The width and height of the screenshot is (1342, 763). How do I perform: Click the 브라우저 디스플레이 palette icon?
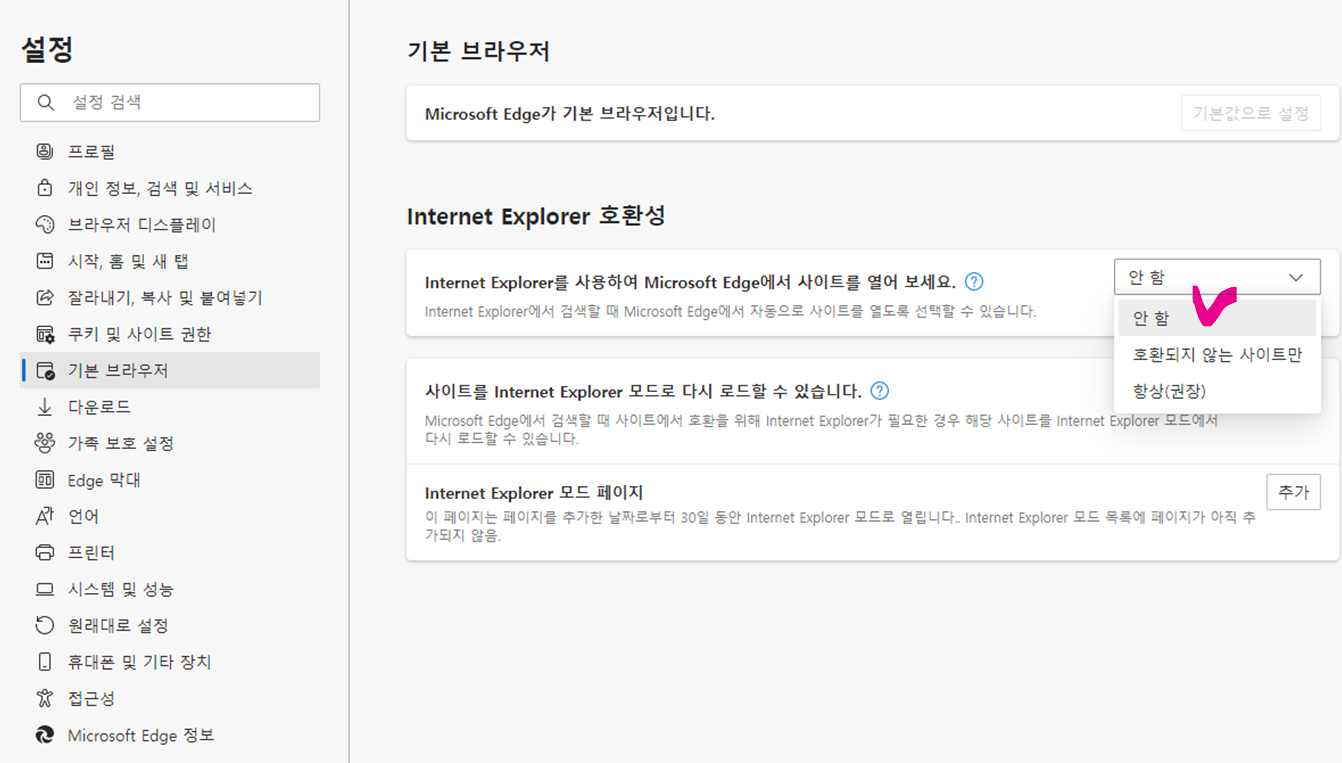tap(44, 224)
